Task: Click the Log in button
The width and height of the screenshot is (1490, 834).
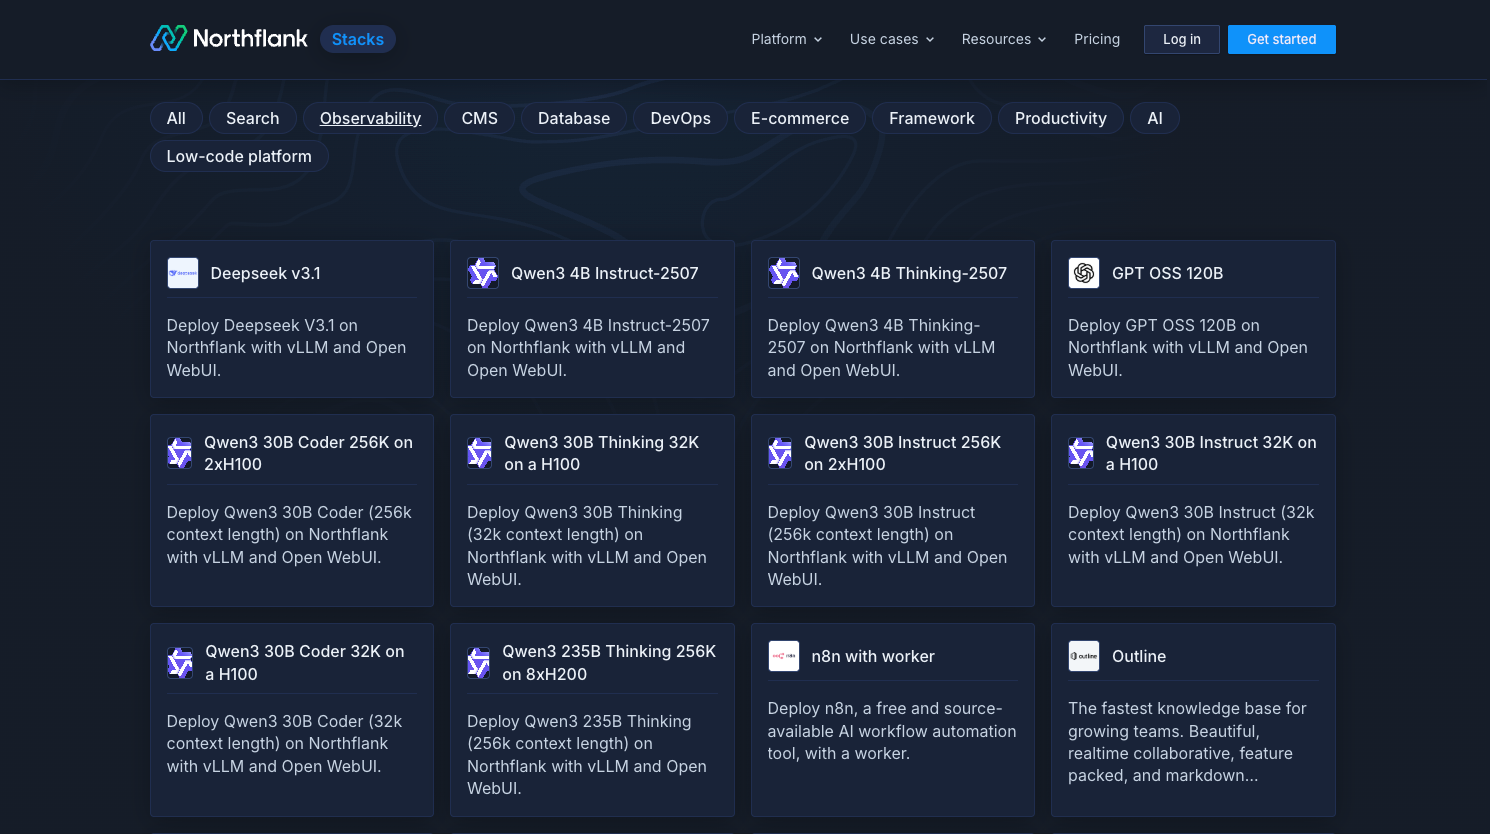Action: coord(1182,39)
